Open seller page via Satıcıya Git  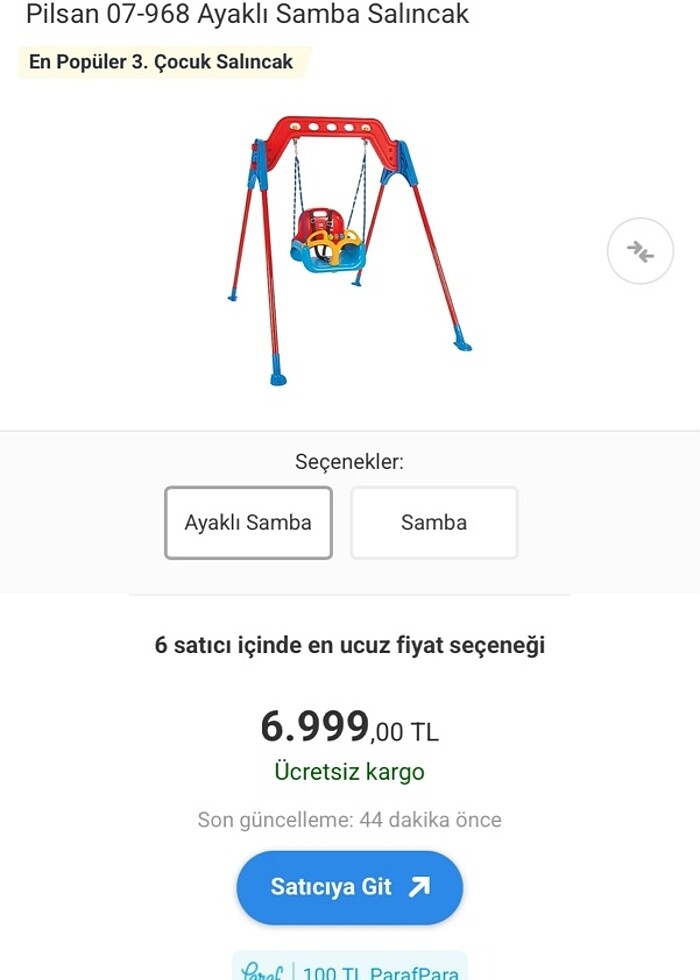click(x=349, y=887)
